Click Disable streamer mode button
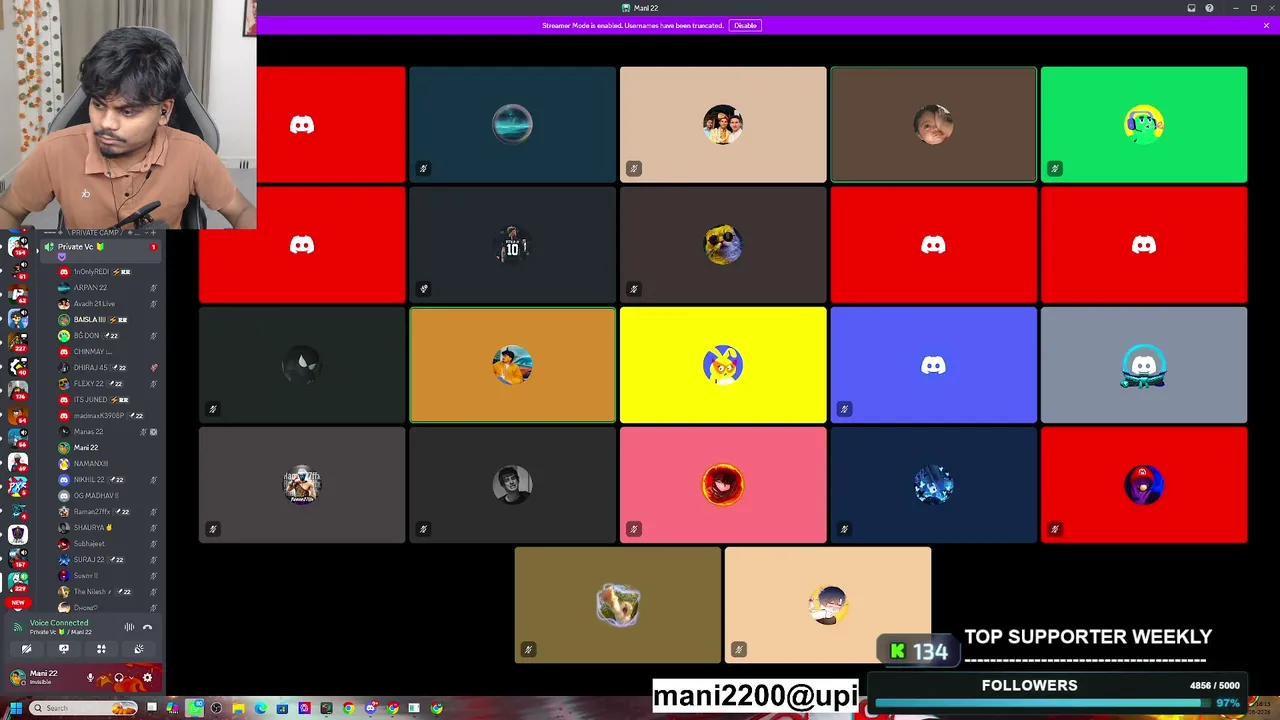This screenshot has height=720, width=1280. (x=745, y=25)
